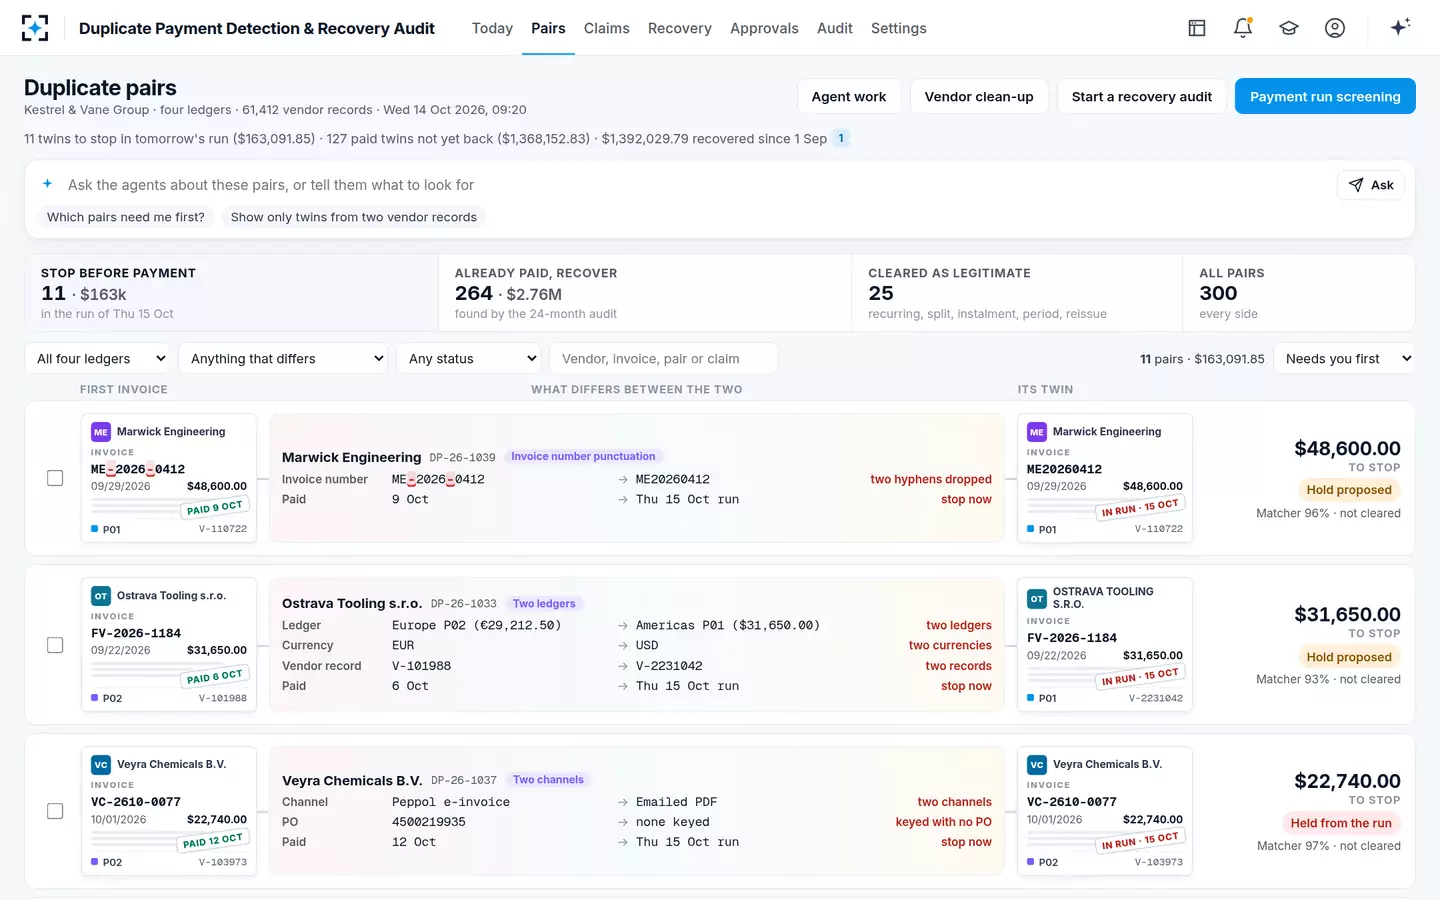Switch to the Claims tab
This screenshot has width=1440, height=900.
(x=607, y=28)
